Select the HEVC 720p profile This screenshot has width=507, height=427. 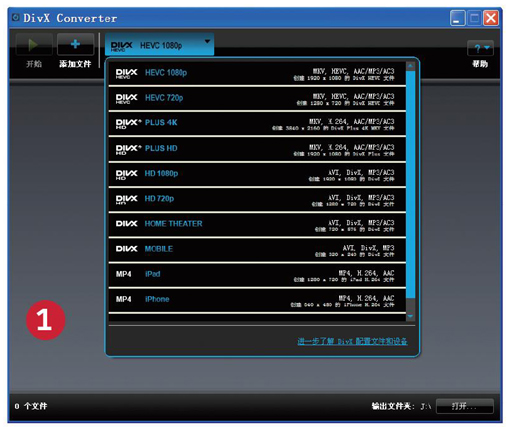click(257, 99)
